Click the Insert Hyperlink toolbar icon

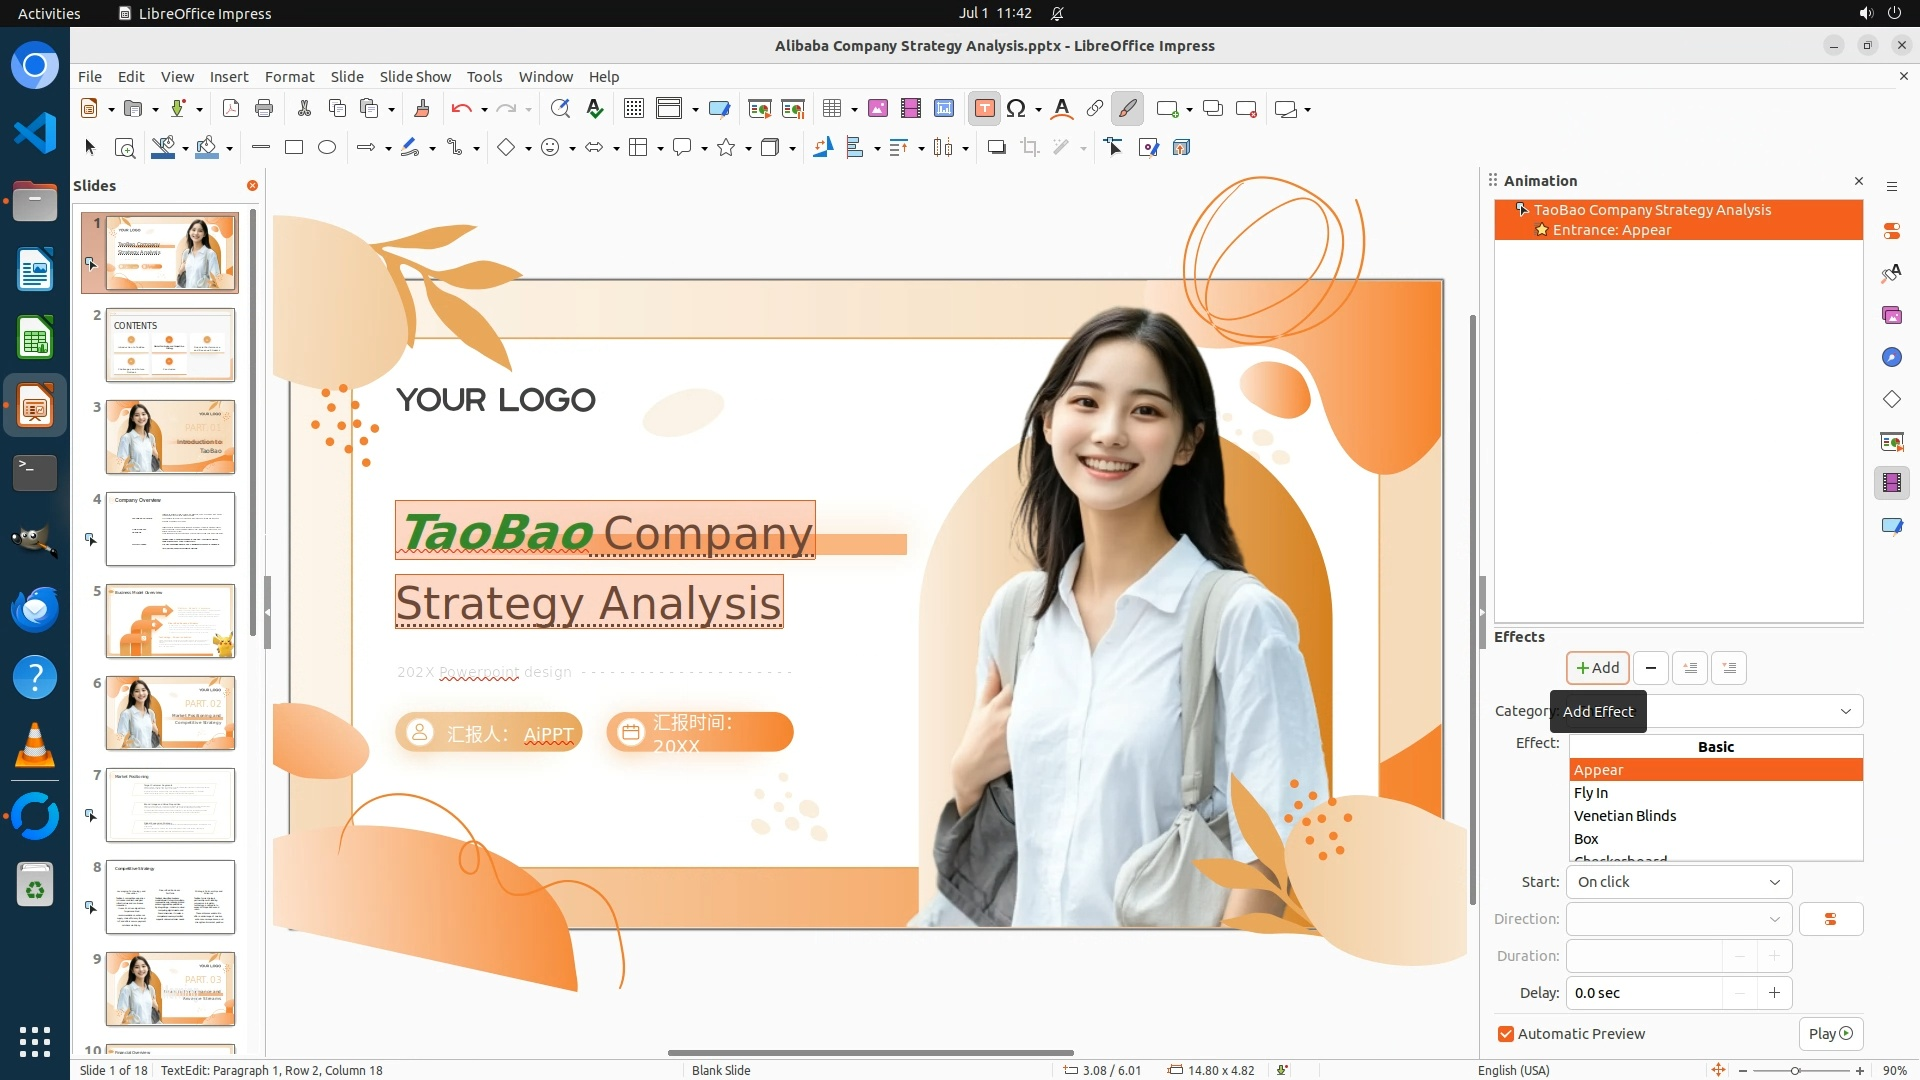(x=1094, y=109)
